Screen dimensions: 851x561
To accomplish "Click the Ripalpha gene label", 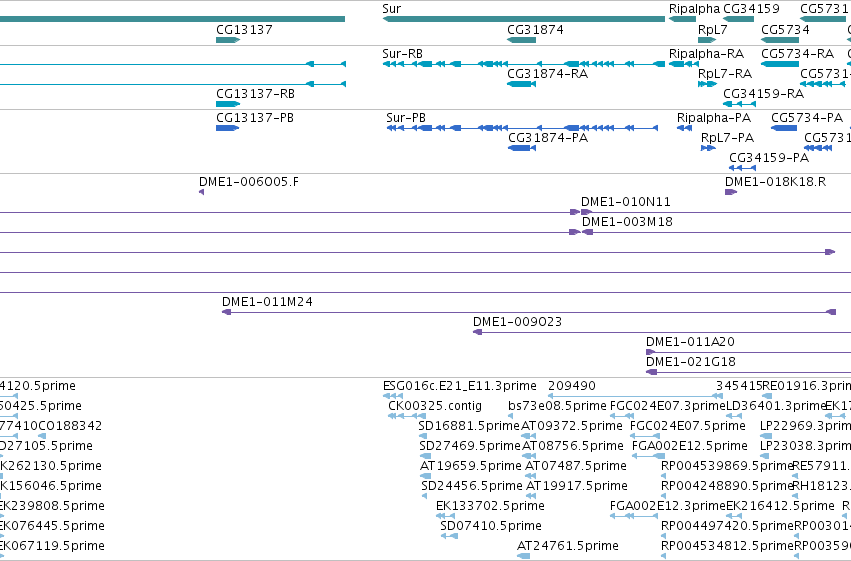I will (694, 9).
